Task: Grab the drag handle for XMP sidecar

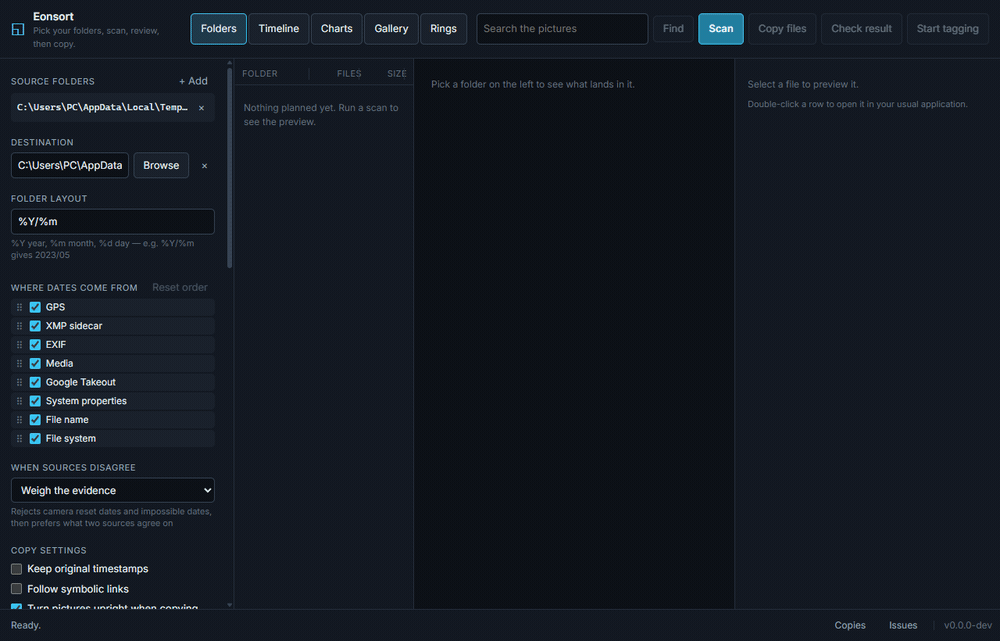Action: 19,326
